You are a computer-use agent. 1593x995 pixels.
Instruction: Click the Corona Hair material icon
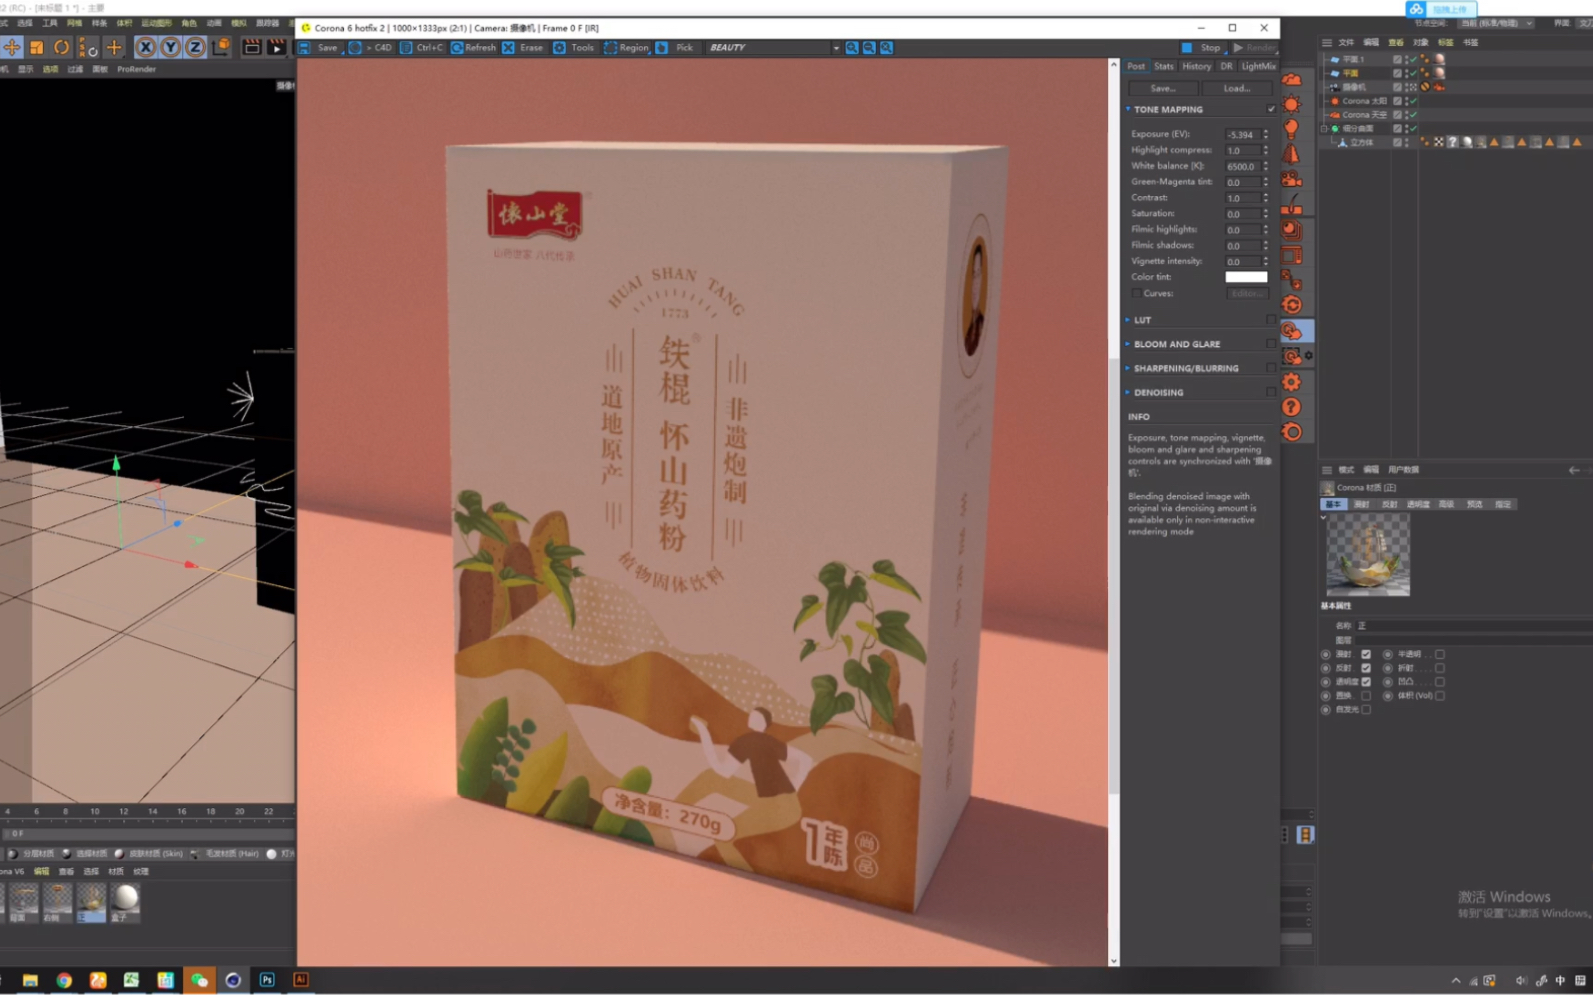tap(1292, 204)
